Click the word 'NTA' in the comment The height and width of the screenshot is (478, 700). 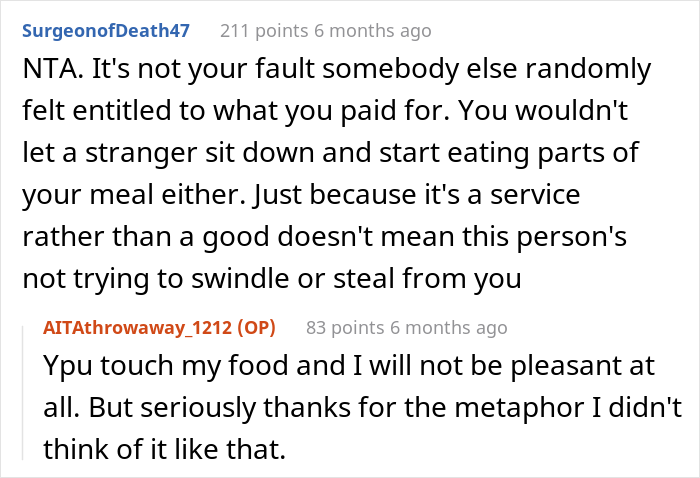[x=42, y=71]
